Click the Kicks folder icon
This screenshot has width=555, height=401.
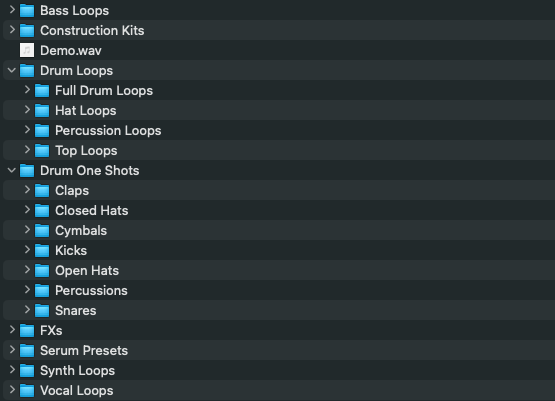point(42,251)
